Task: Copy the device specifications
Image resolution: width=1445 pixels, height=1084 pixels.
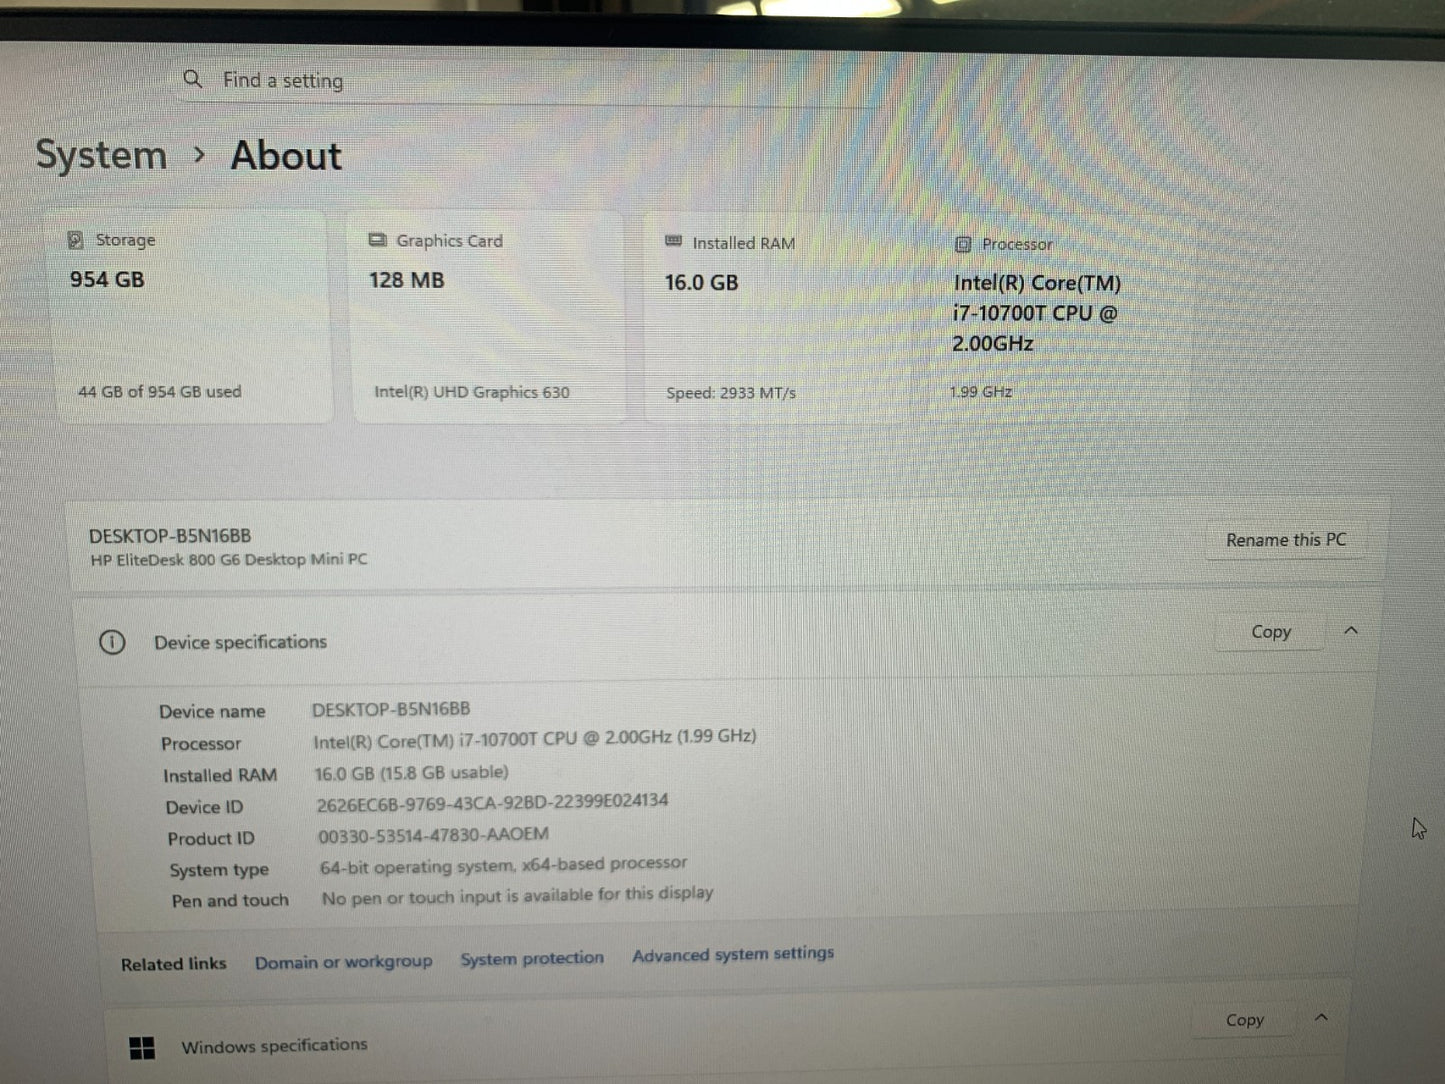Action: [x=1271, y=632]
